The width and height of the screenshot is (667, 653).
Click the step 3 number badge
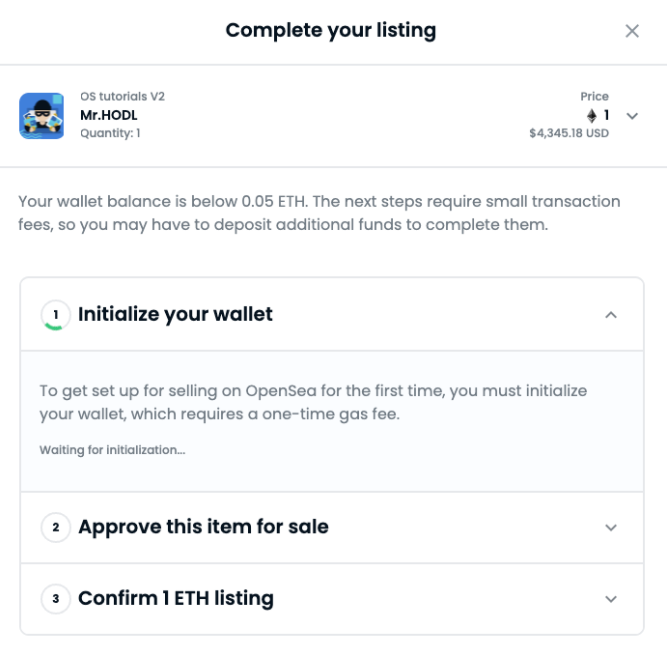pyautogui.click(x=55, y=599)
